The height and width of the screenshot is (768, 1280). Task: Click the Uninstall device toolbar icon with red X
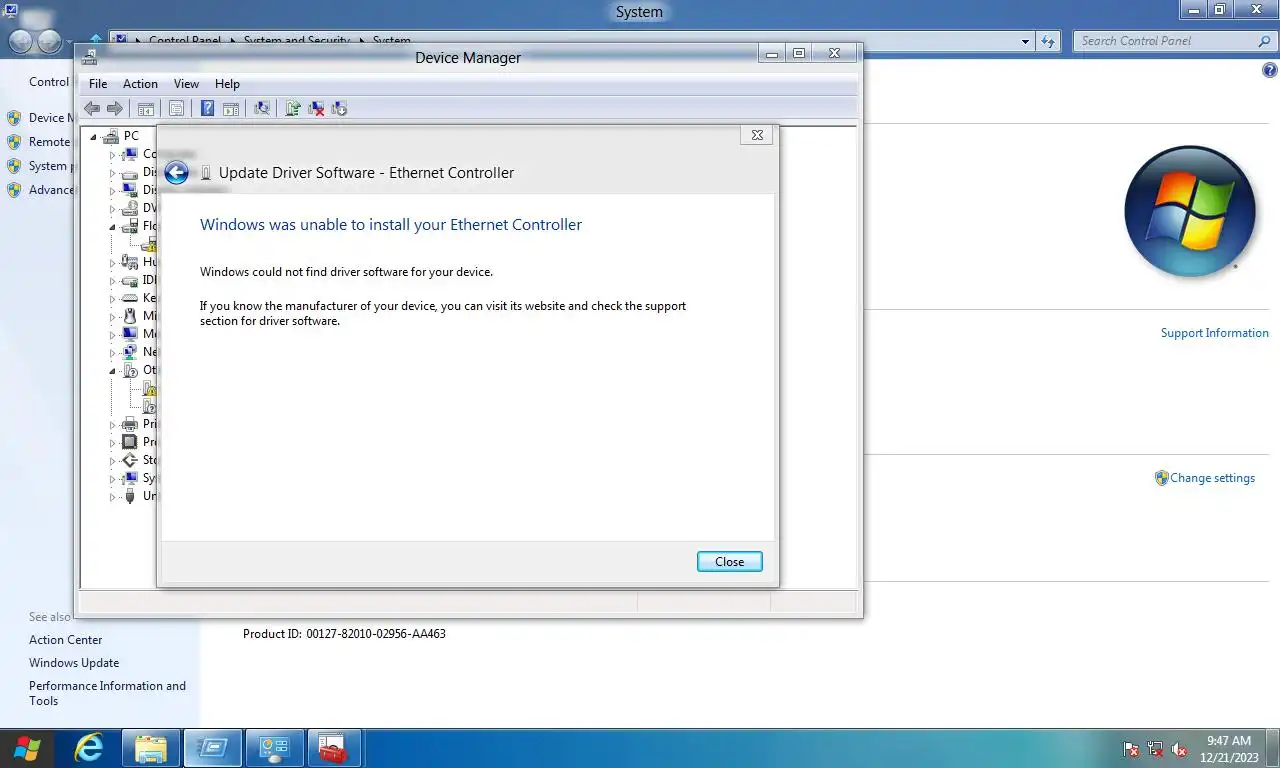pyautogui.click(x=316, y=109)
